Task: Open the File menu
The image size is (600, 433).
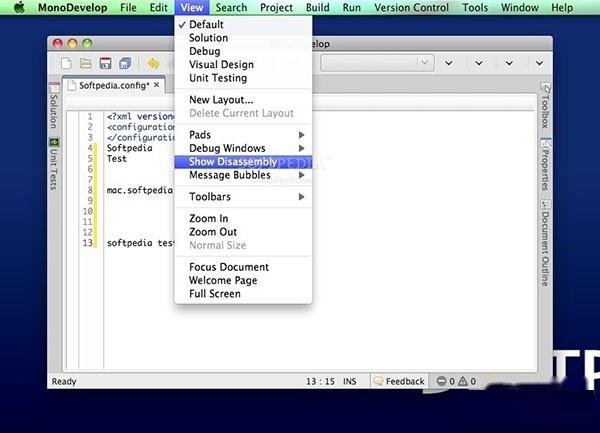Action: click(128, 8)
